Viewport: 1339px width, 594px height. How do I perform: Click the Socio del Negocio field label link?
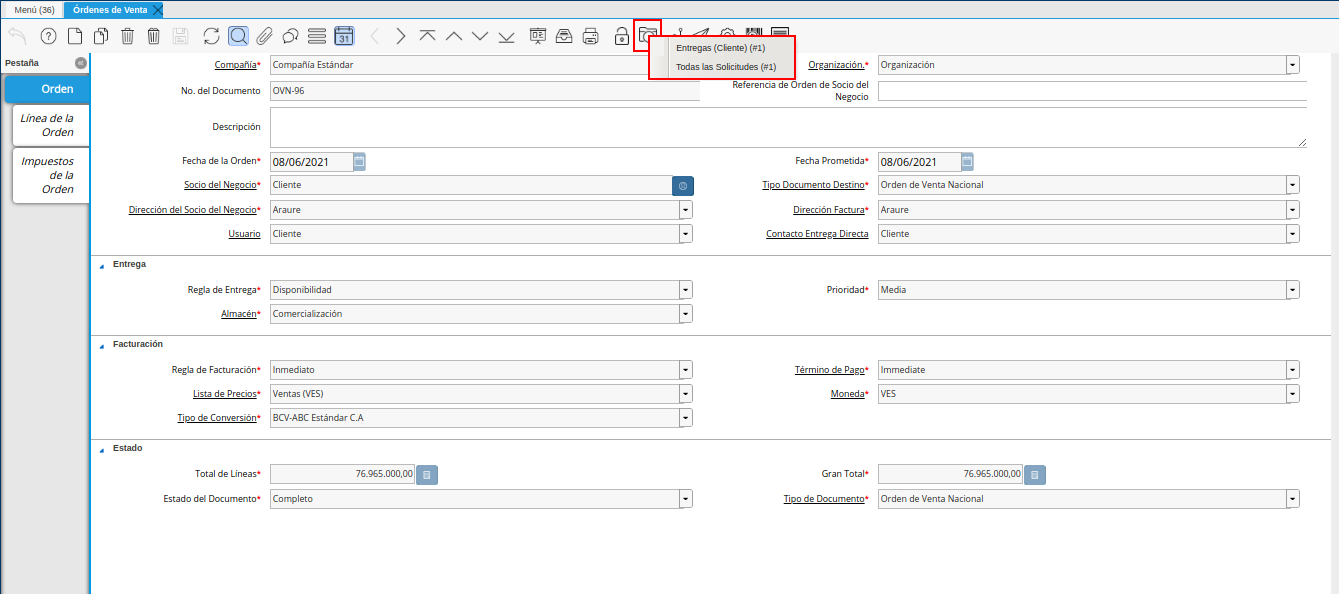point(220,185)
